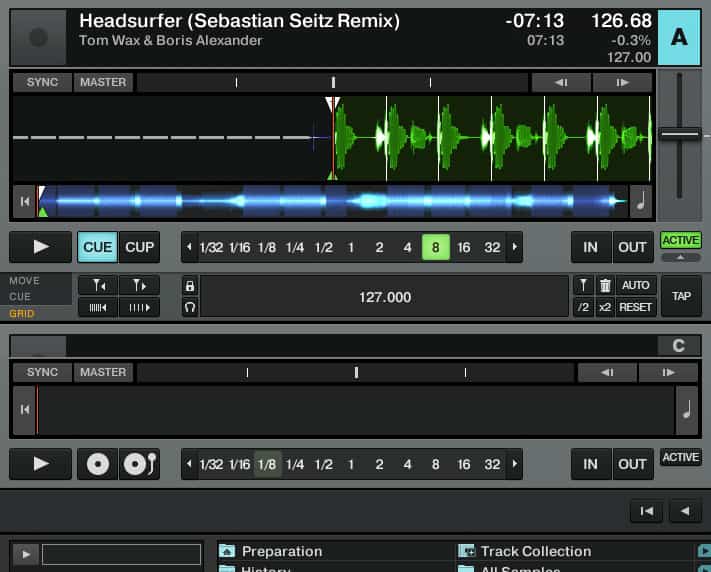Open the Track Collection folder
This screenshot has height=572, width=711.
[x=525, y=552]
